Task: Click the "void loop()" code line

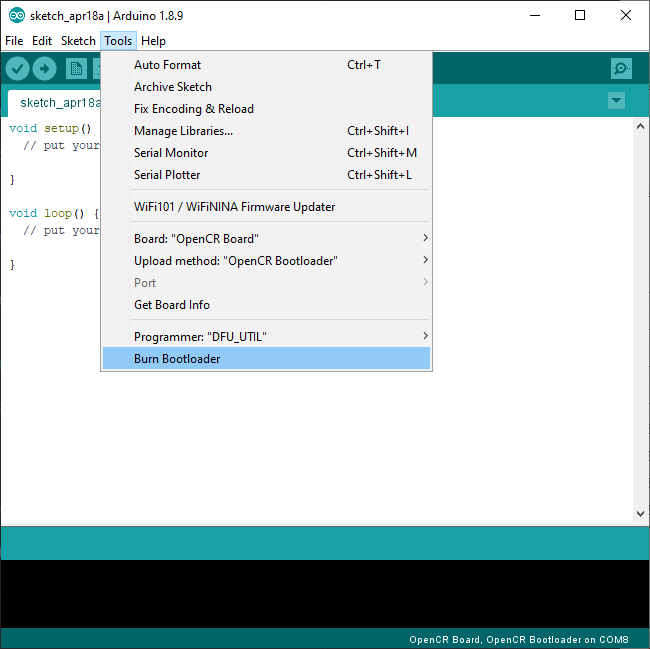Action: [54, 213]
